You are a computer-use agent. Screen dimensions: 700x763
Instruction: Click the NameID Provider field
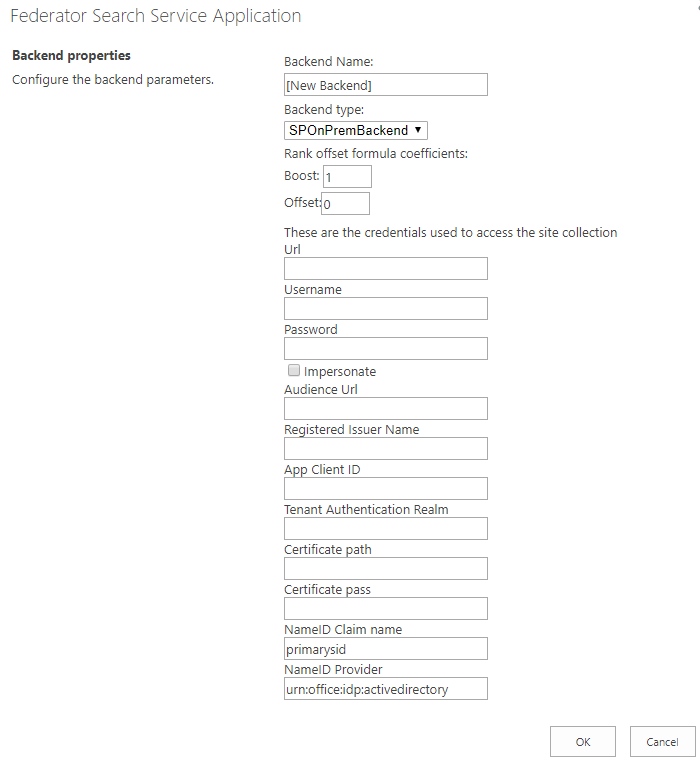pyautogui.click(x=385, y=689)
